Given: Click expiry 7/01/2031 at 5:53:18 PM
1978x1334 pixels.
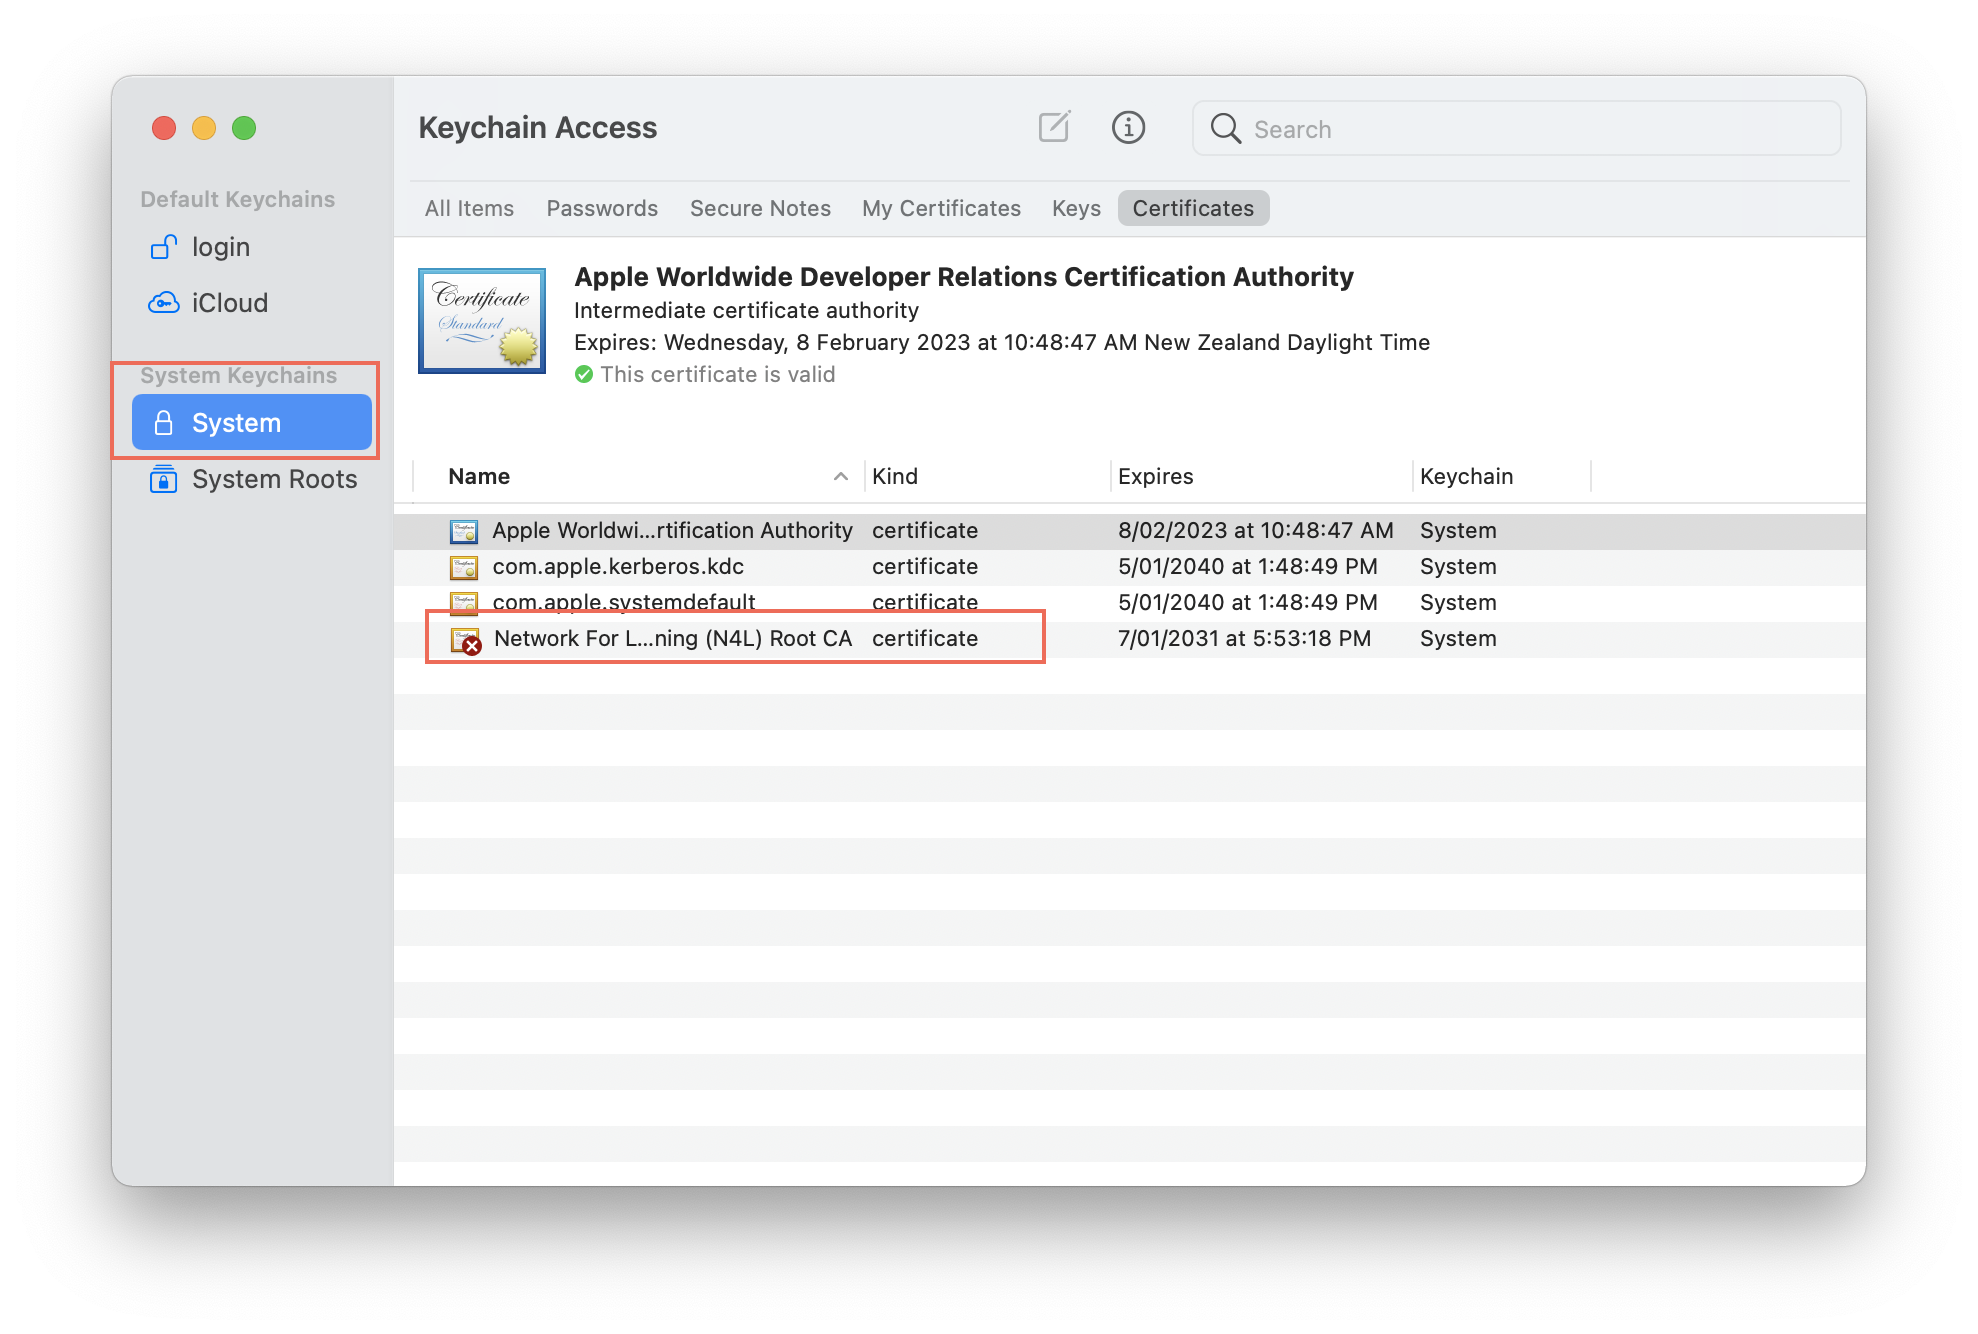Looking at the screenshot, I should [1245, 639].
